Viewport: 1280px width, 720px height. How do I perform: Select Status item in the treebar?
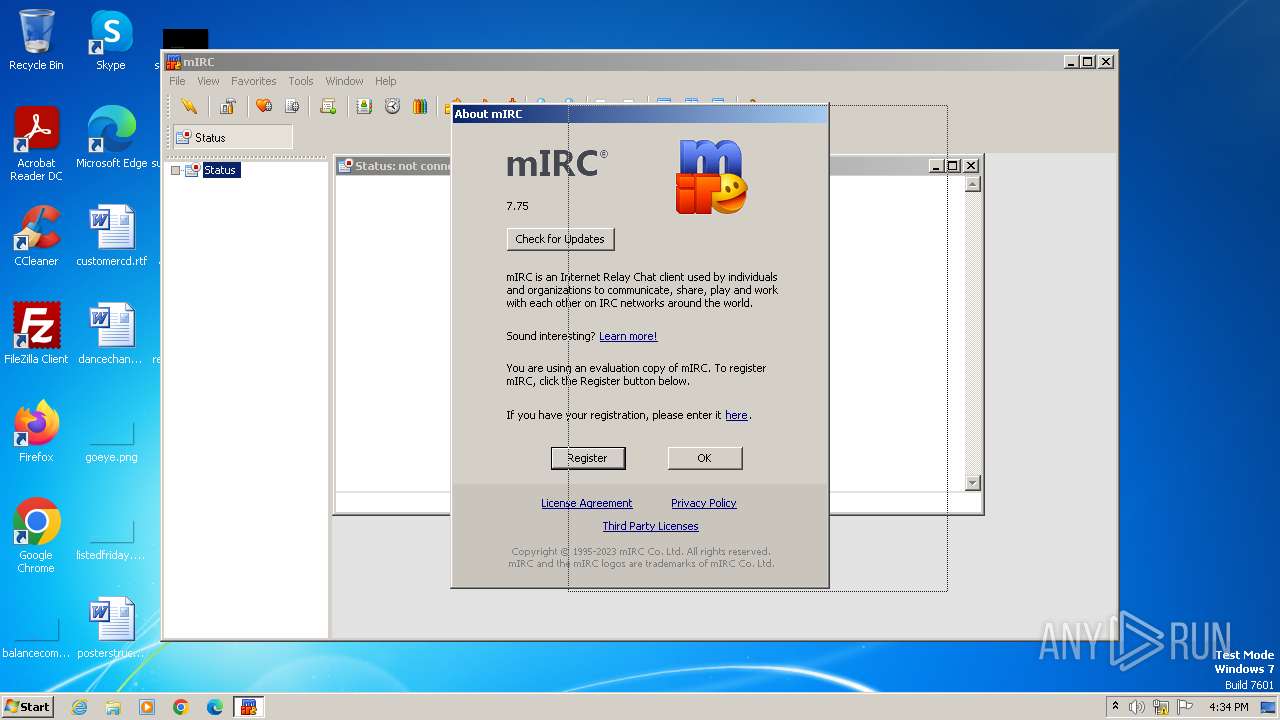click(220, 170)
